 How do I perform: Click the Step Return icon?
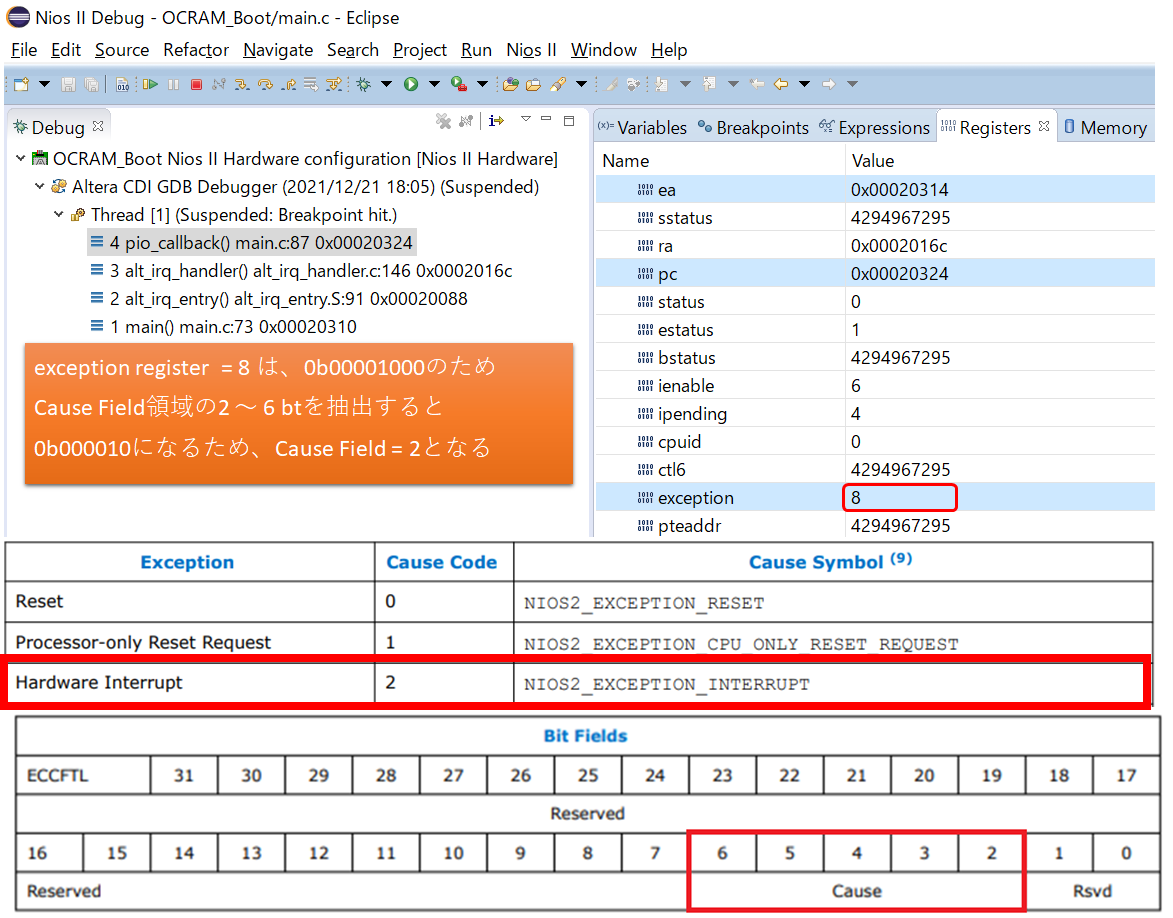289,85
